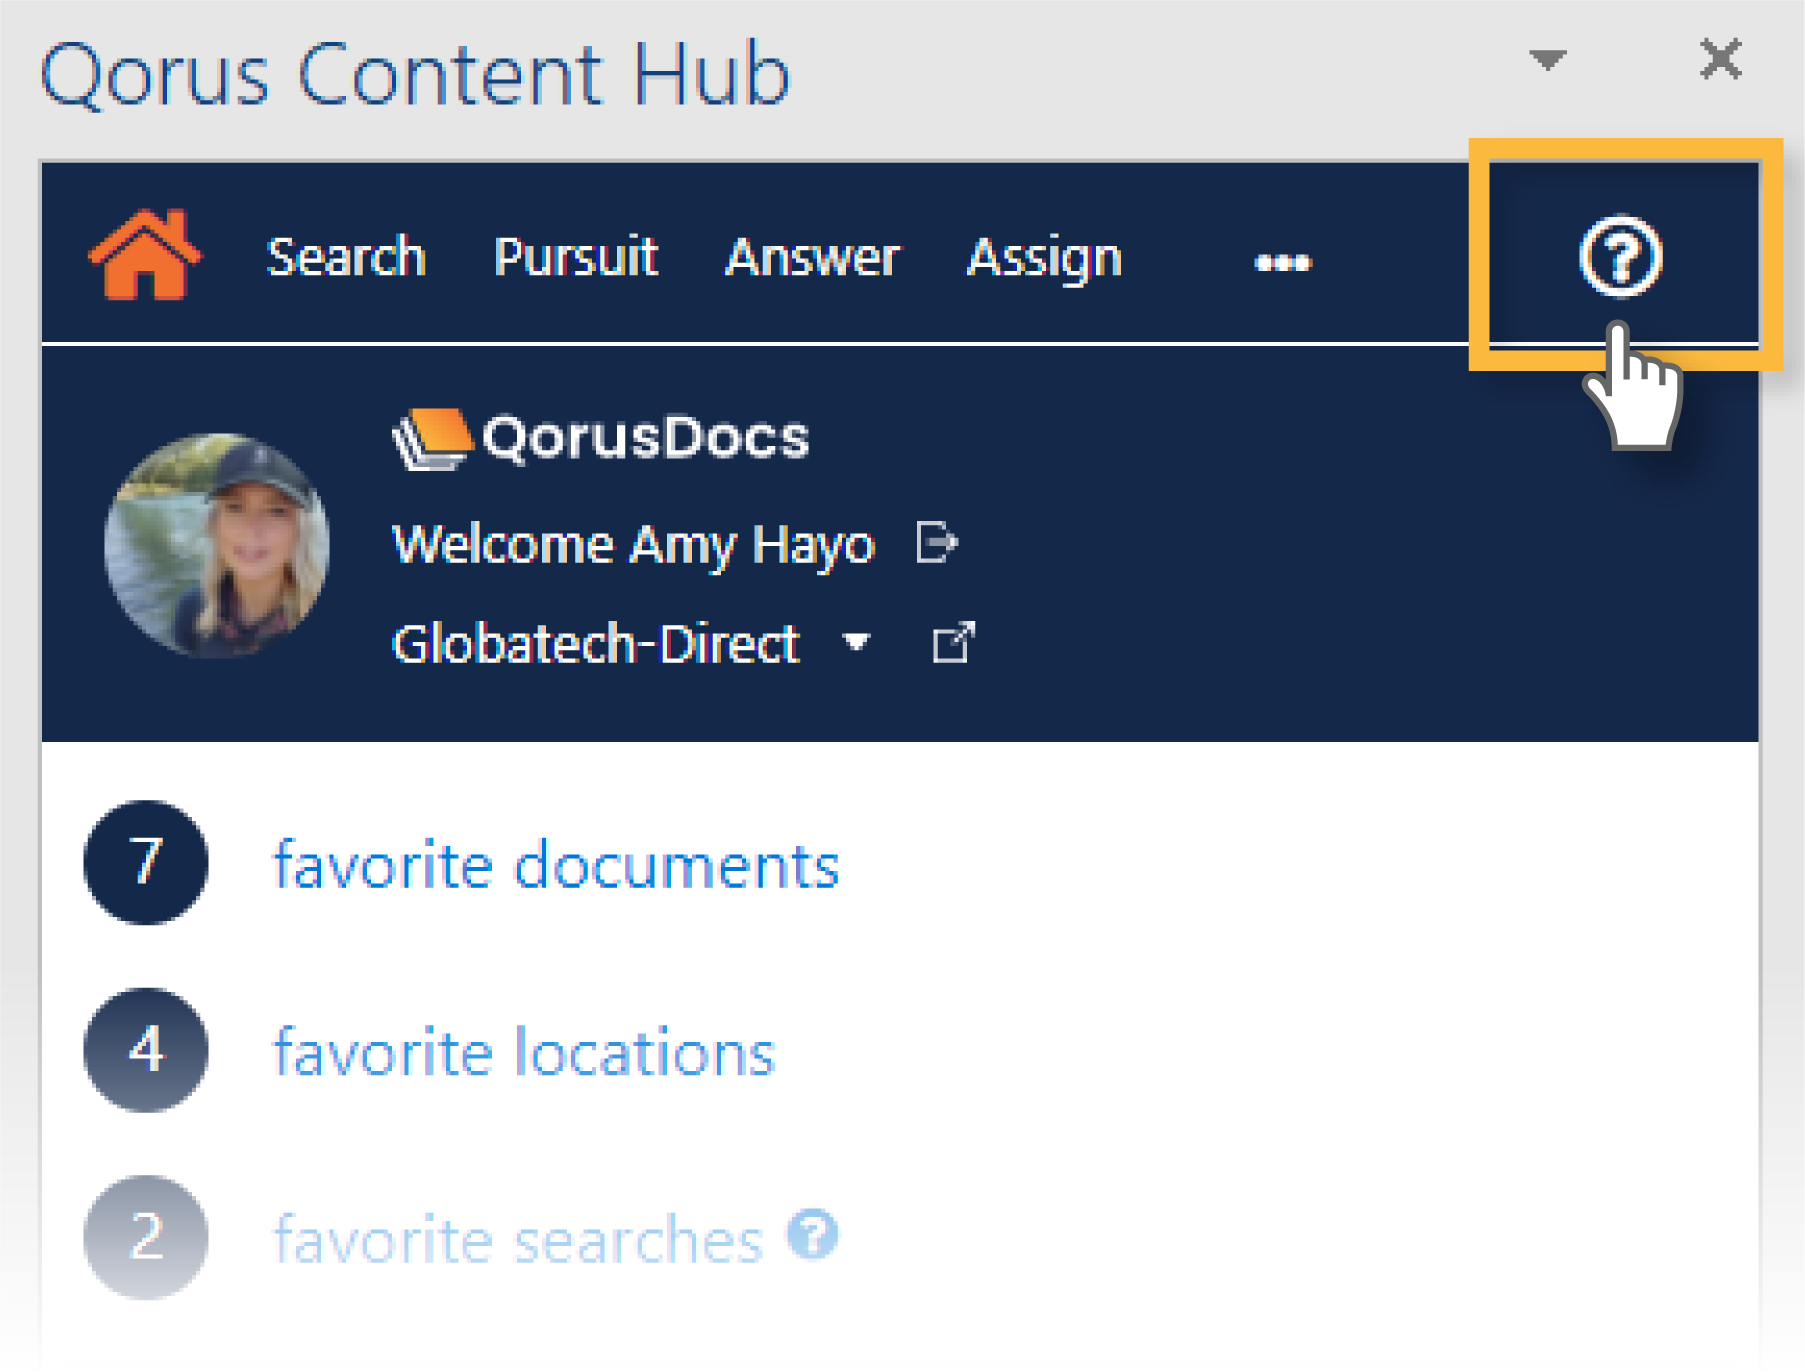Switch to the Search tab
Screen dimensions: 1805x1372
(x=346, y=257)
